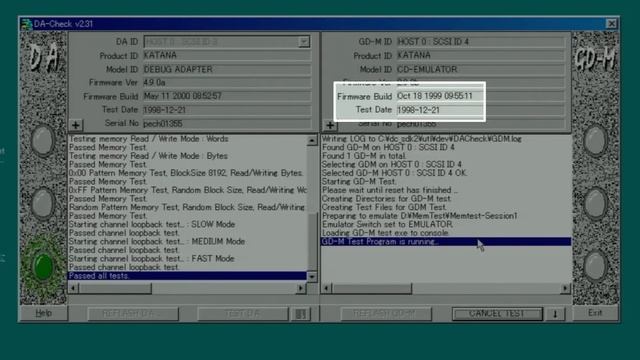Expand GD-M details with the plus button

tap(330, 125)
